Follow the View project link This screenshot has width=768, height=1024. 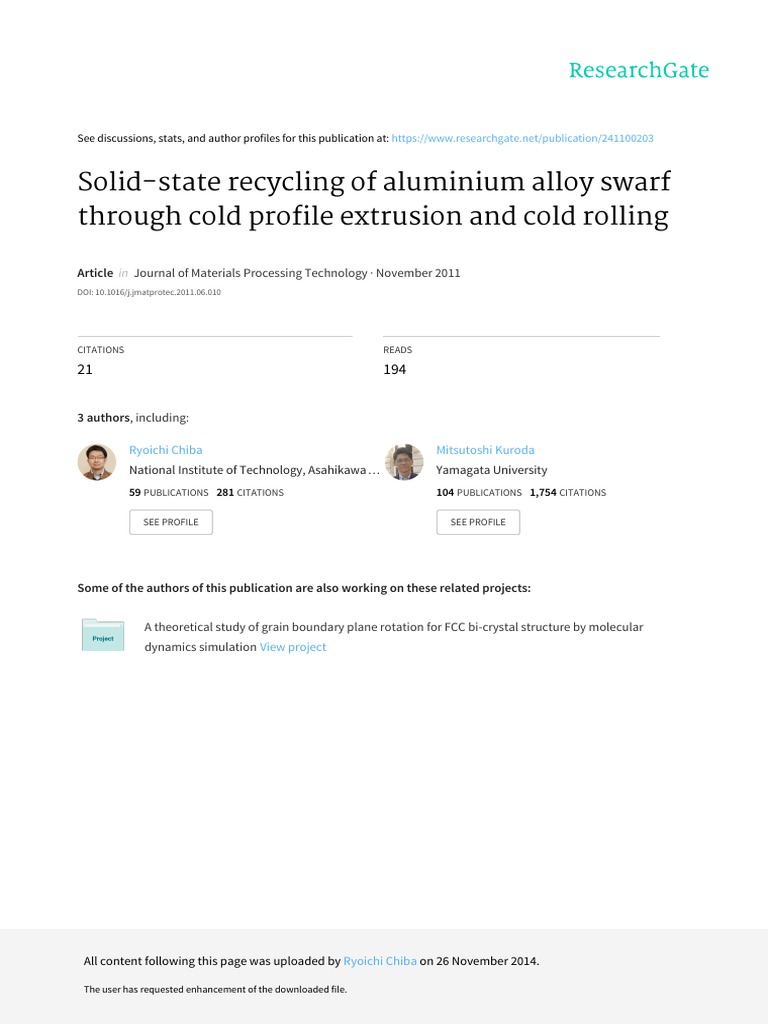pos(293,647)
